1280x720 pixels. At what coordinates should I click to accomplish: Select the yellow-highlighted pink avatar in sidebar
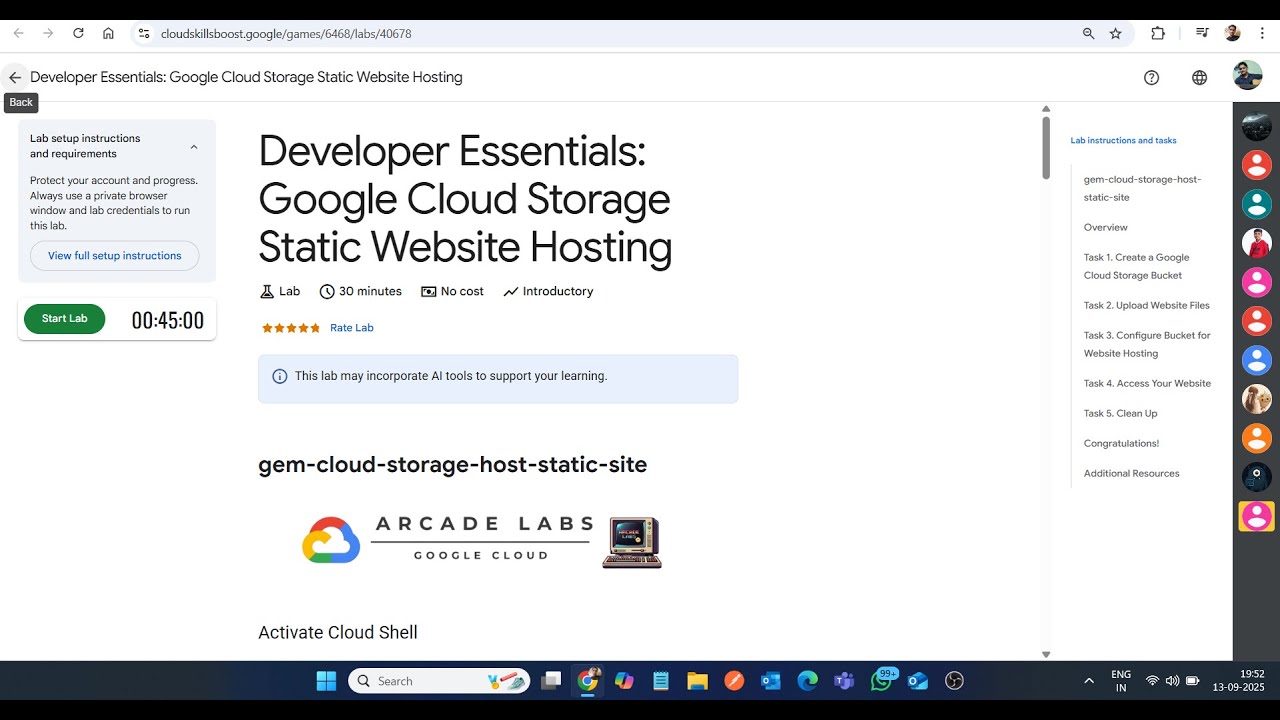1256,516
